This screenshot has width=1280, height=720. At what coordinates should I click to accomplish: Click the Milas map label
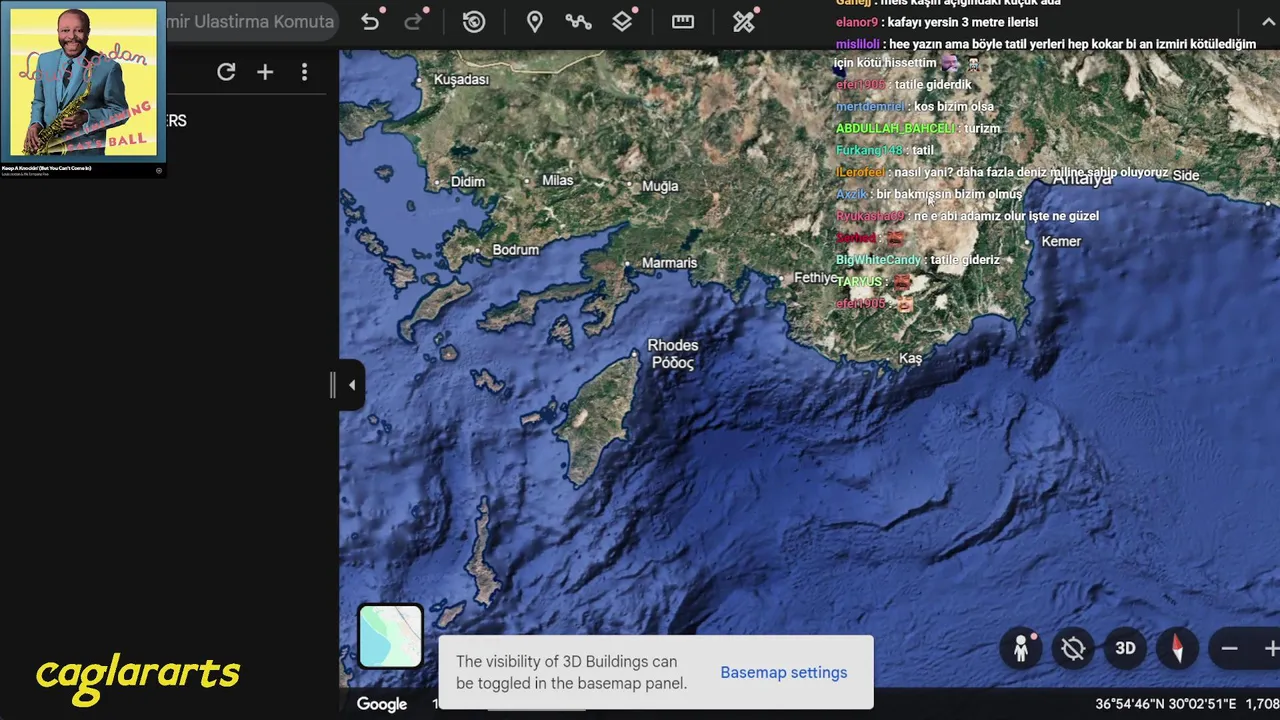[x=557, y=180]
